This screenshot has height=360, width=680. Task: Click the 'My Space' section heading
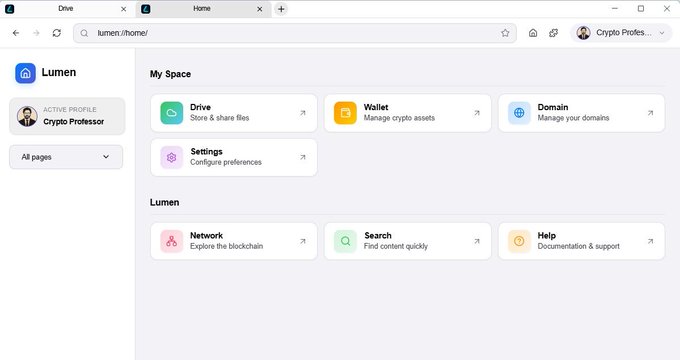click(x=170, y=74)
